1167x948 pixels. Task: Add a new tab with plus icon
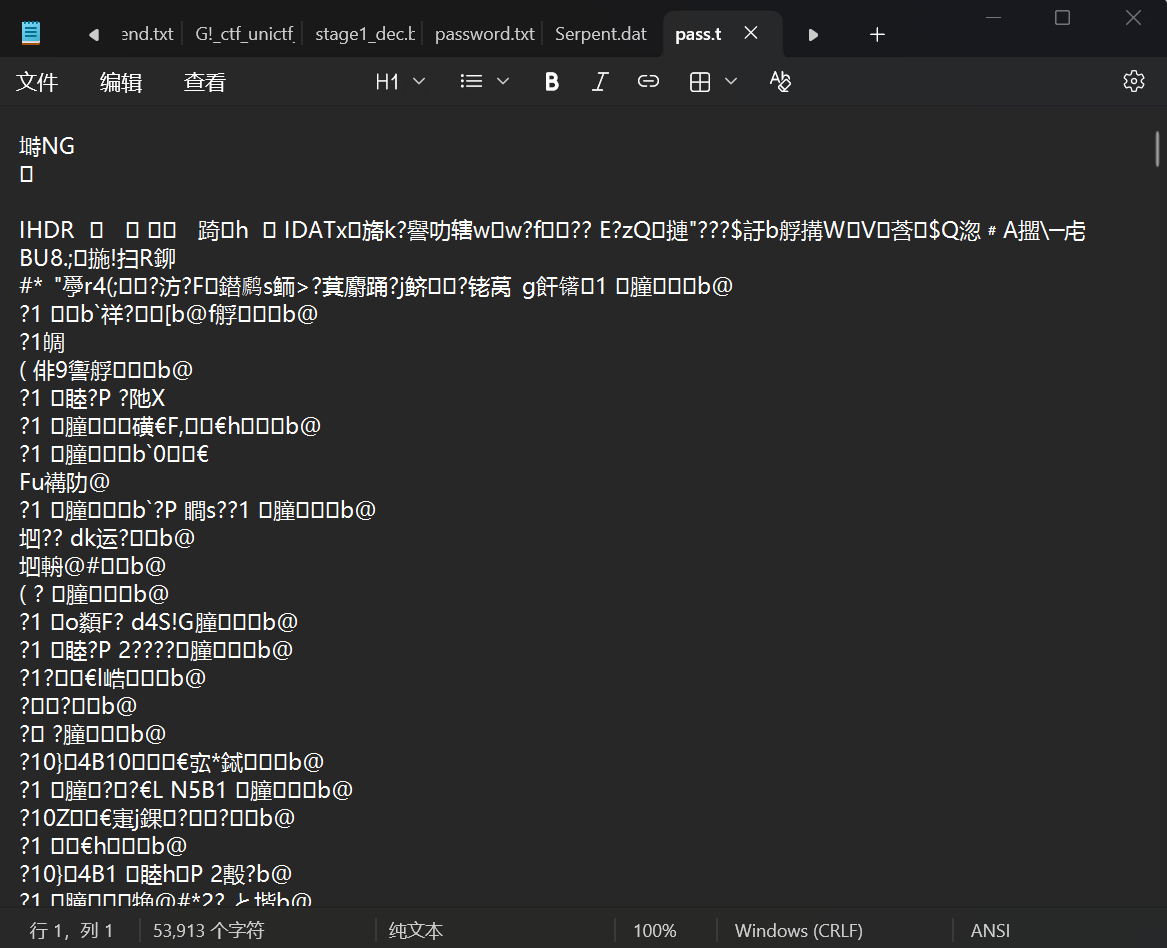(877, 34)
